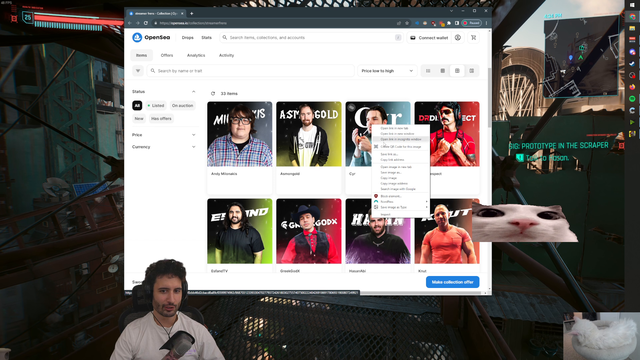
Task: Focus the Search items, collections, and accounts field
Action: coord(311,38)
